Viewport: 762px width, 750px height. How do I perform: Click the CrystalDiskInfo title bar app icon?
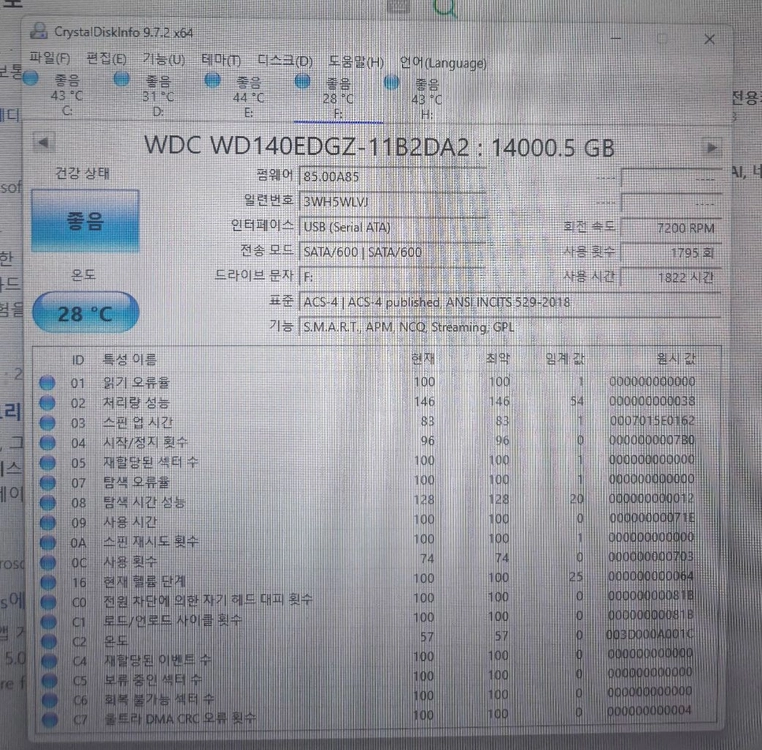coord(39,31)
